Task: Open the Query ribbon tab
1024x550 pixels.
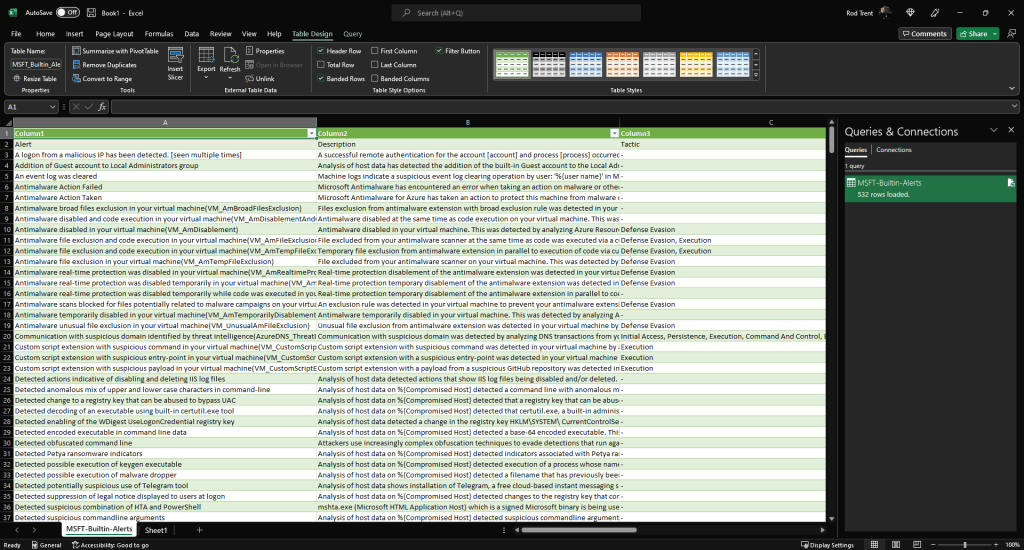Action: click(x=353, y=34)
